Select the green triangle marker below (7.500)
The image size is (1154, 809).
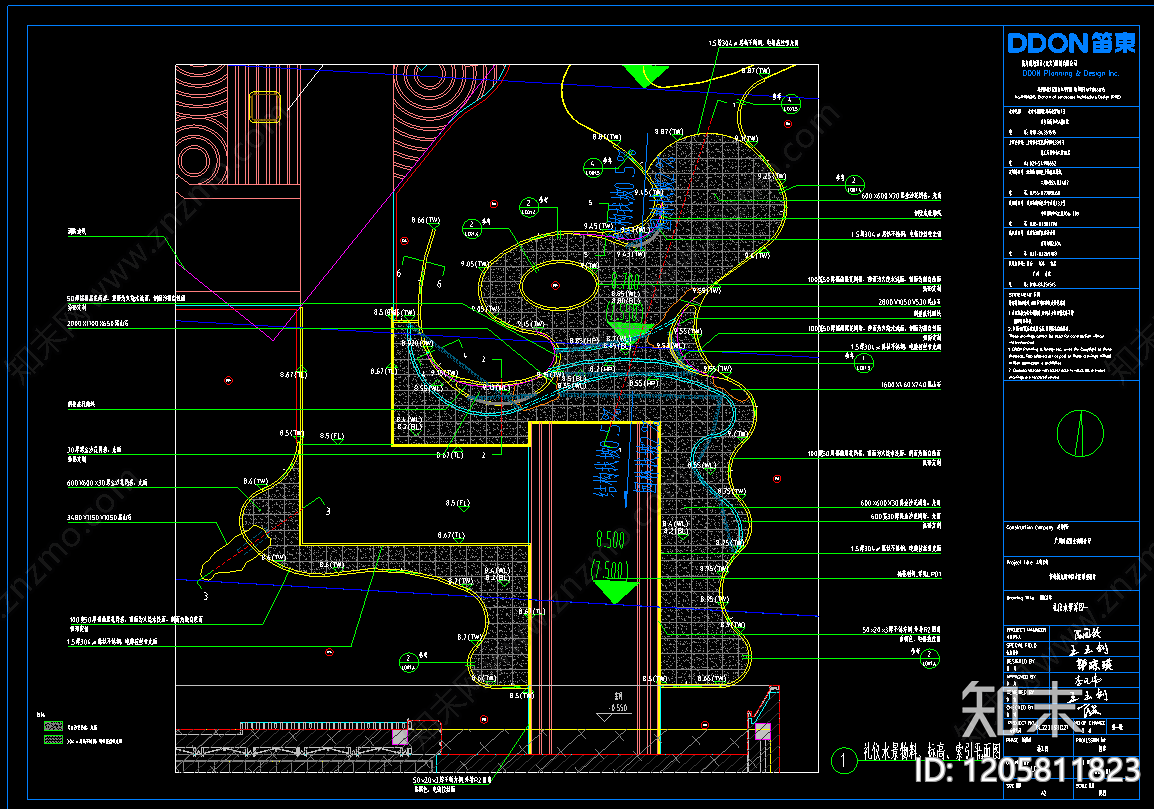pyautogui.click(x=614, y=592)
